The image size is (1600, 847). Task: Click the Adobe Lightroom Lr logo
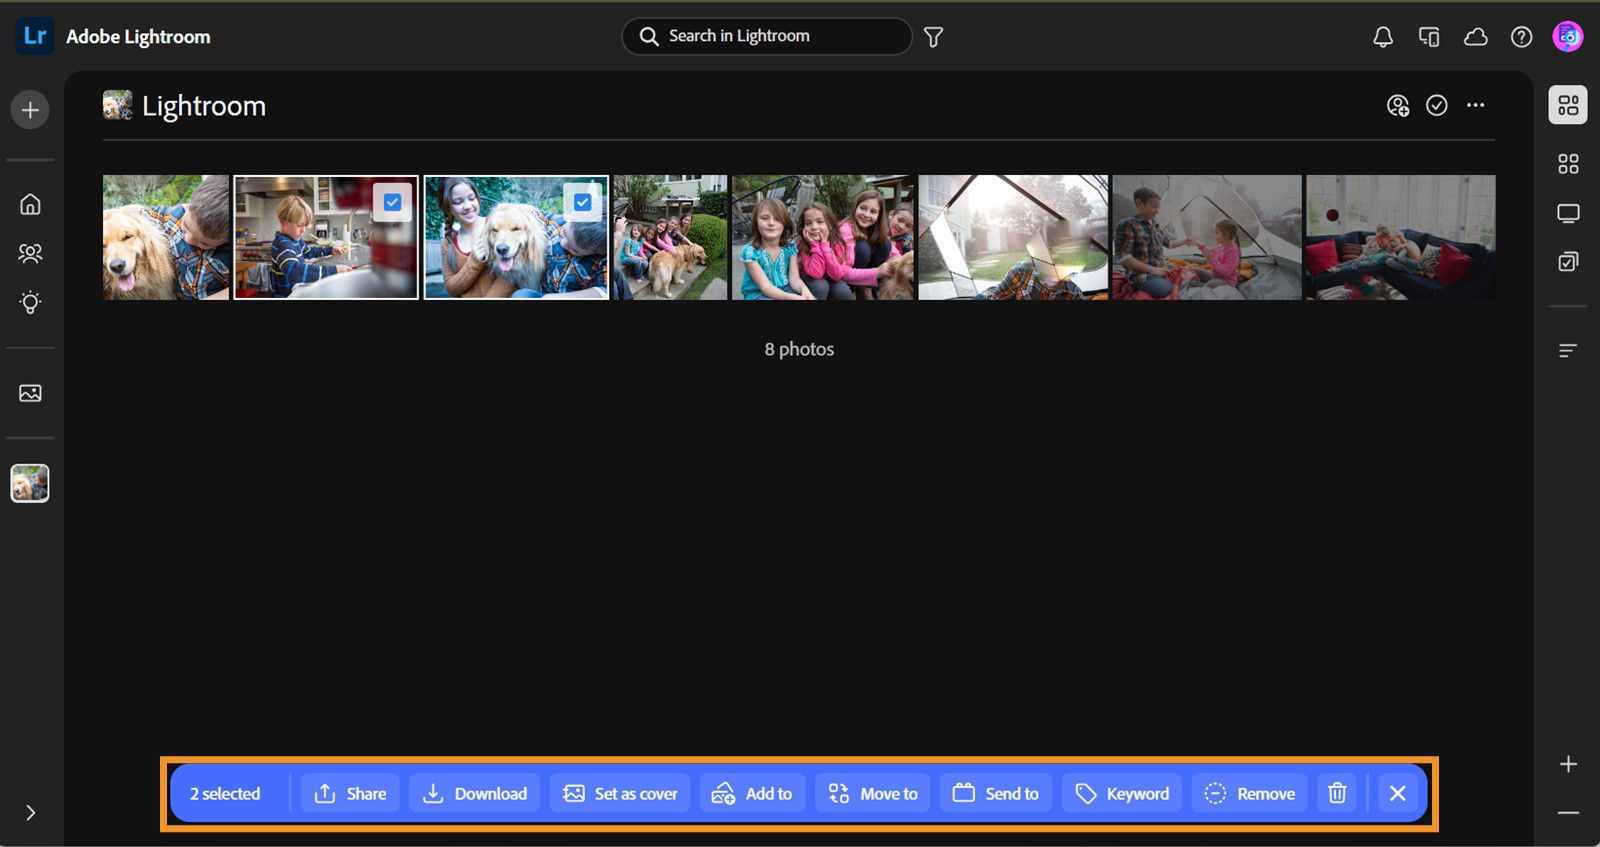[34, 36]
